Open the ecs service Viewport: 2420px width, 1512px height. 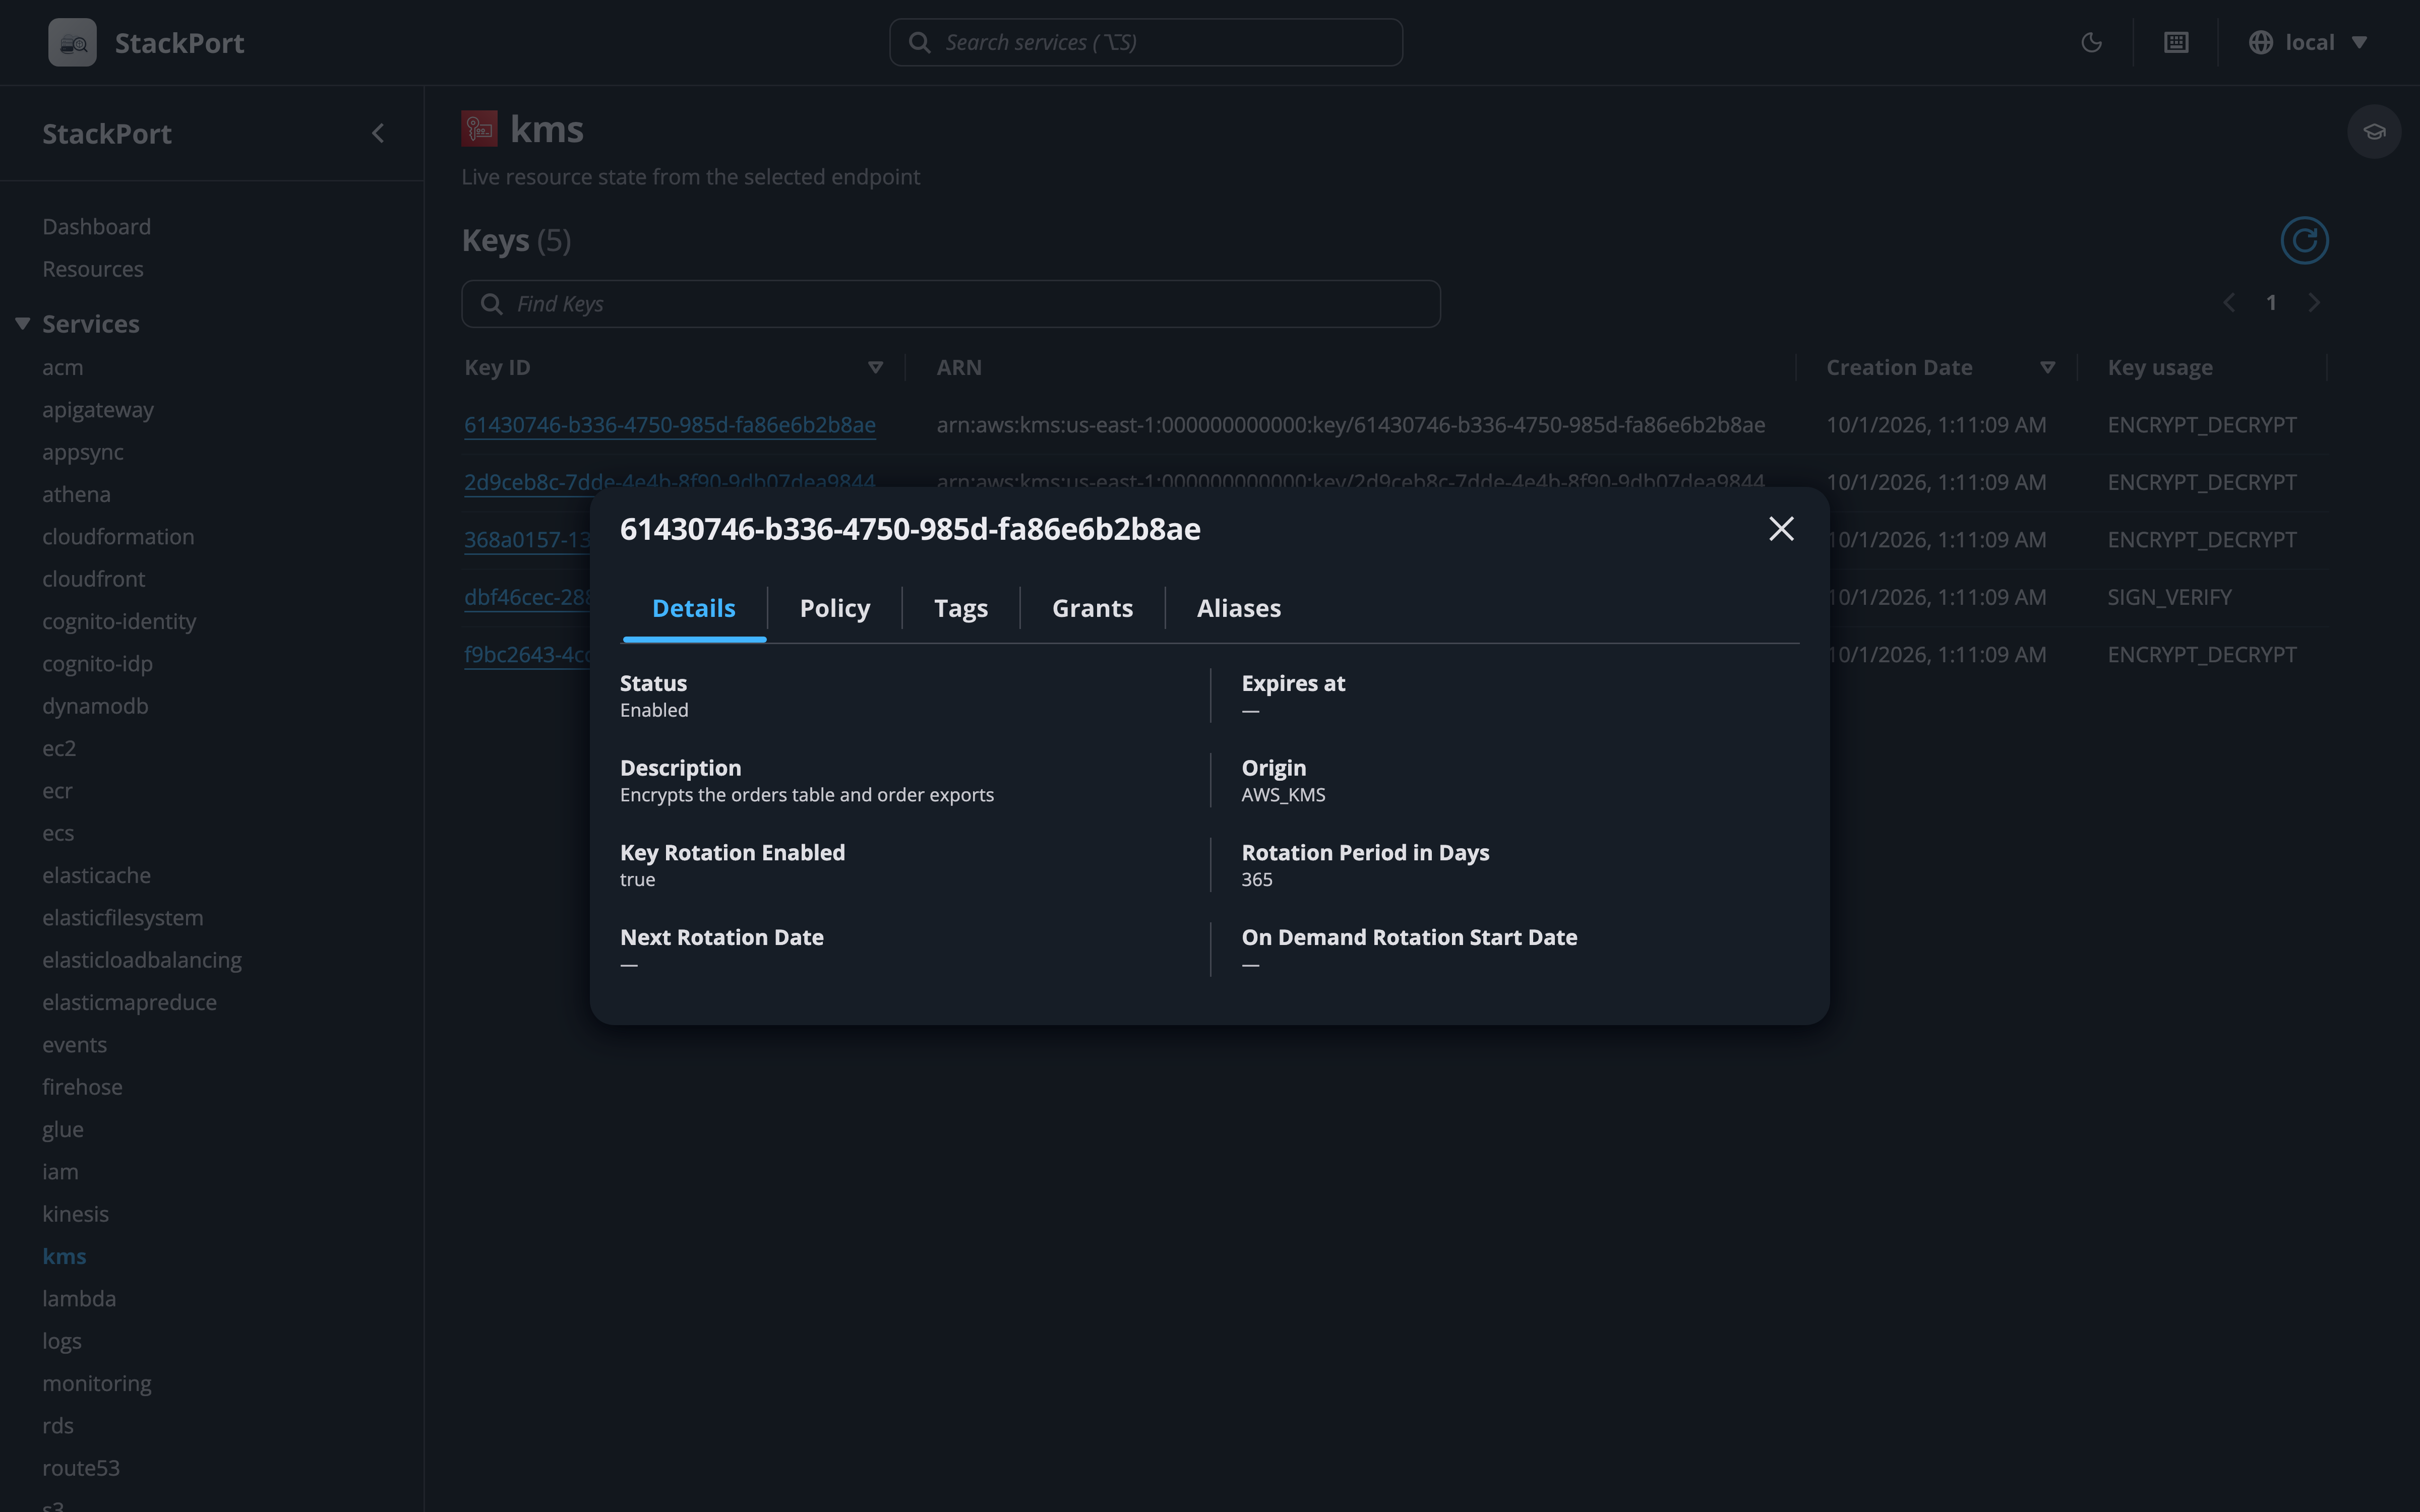(x=58, y=833)
